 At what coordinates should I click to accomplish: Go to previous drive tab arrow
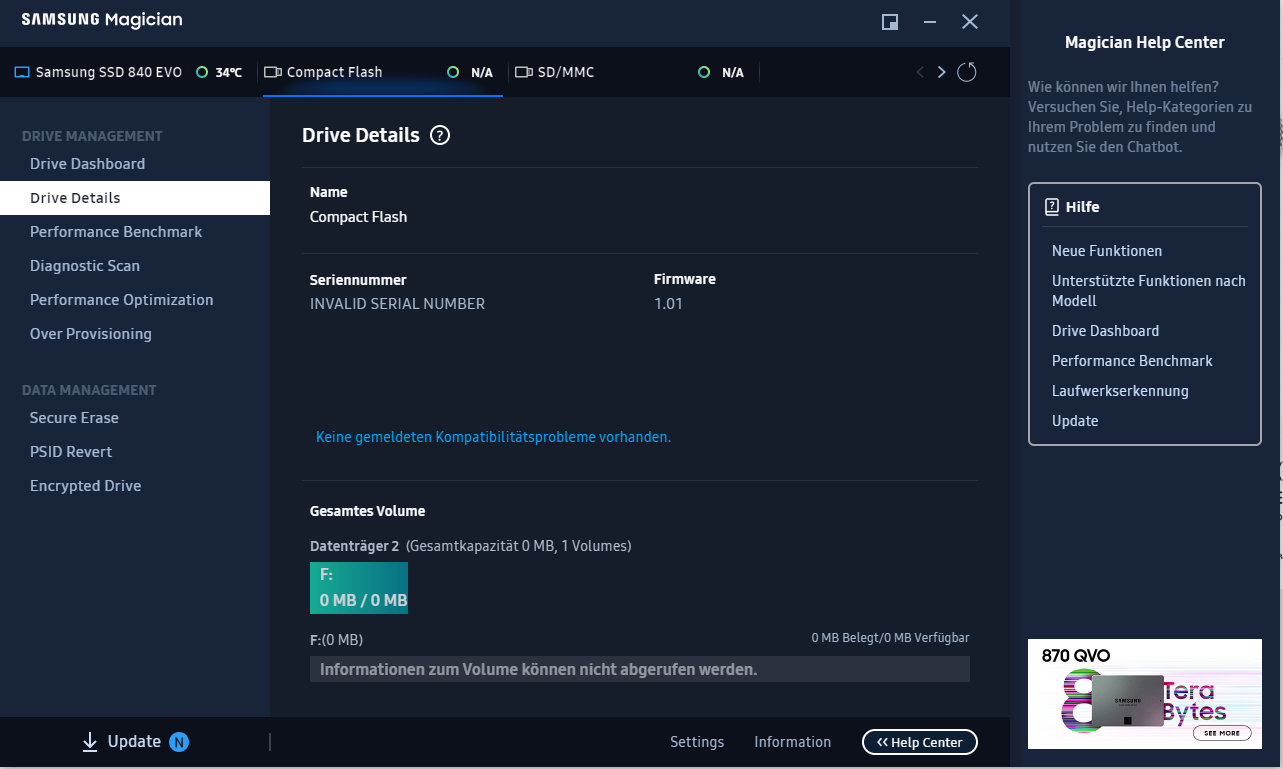click(x=920, y=72)
